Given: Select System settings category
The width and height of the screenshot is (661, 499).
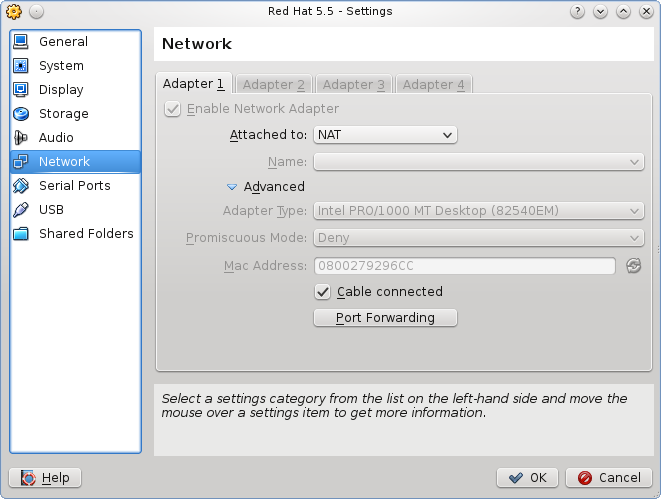Looking at the screenshot, I should [x=75, y=65].
